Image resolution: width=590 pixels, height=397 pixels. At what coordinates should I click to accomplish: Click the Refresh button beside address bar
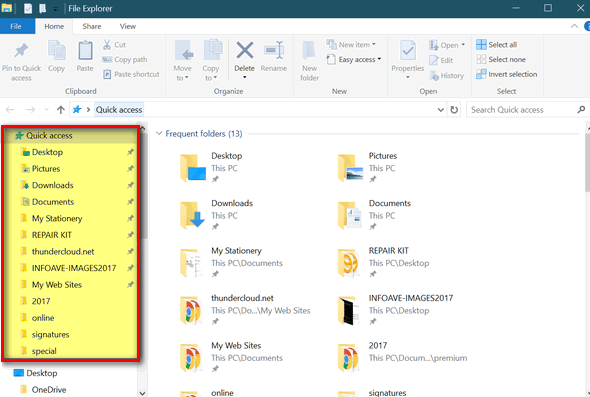(x=454, y=110)
